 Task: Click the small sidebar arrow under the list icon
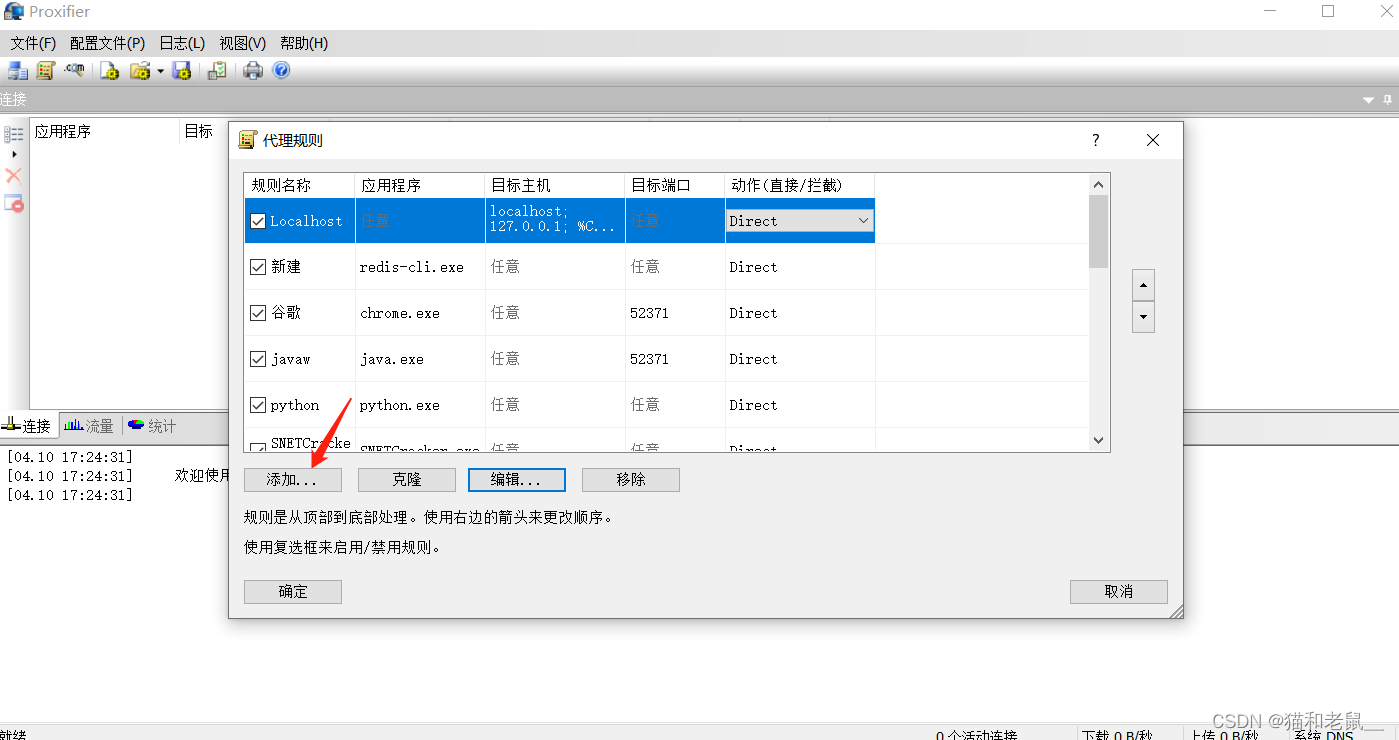coord(14,154)
